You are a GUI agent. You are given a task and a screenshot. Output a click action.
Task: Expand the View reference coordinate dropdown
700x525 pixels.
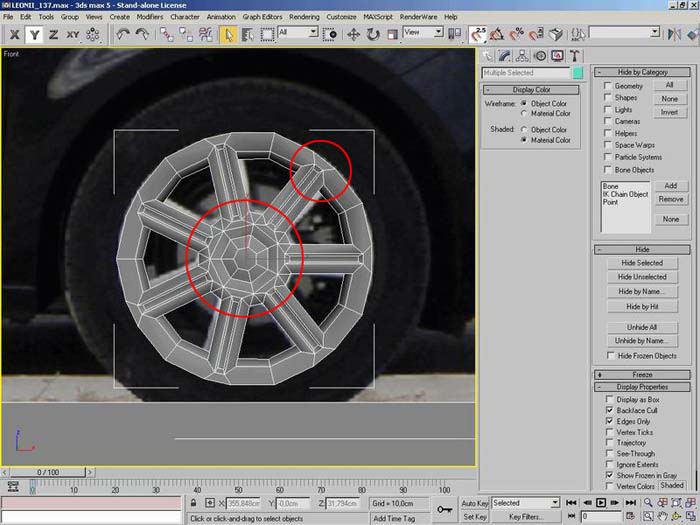(x=423, y=33)
